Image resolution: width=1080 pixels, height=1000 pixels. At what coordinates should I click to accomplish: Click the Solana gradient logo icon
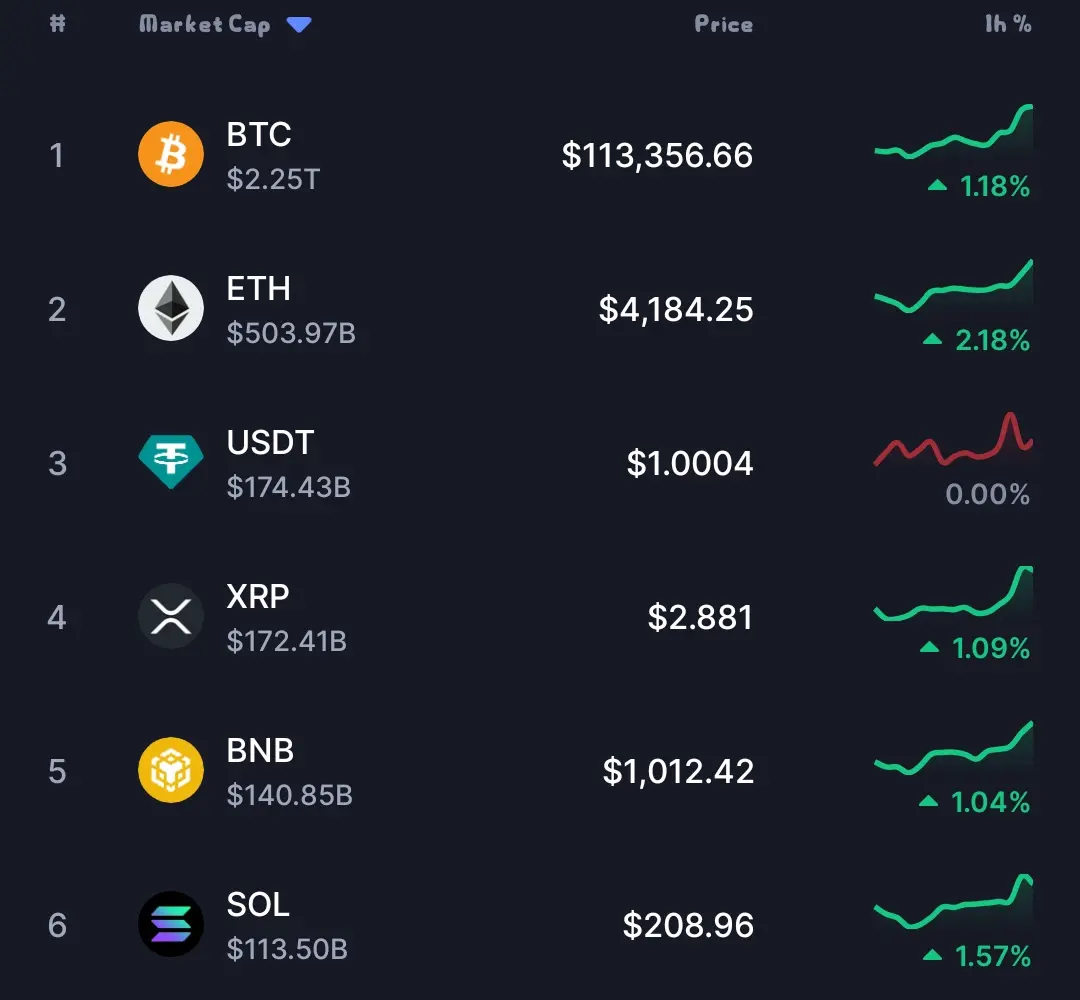point(171,924)
